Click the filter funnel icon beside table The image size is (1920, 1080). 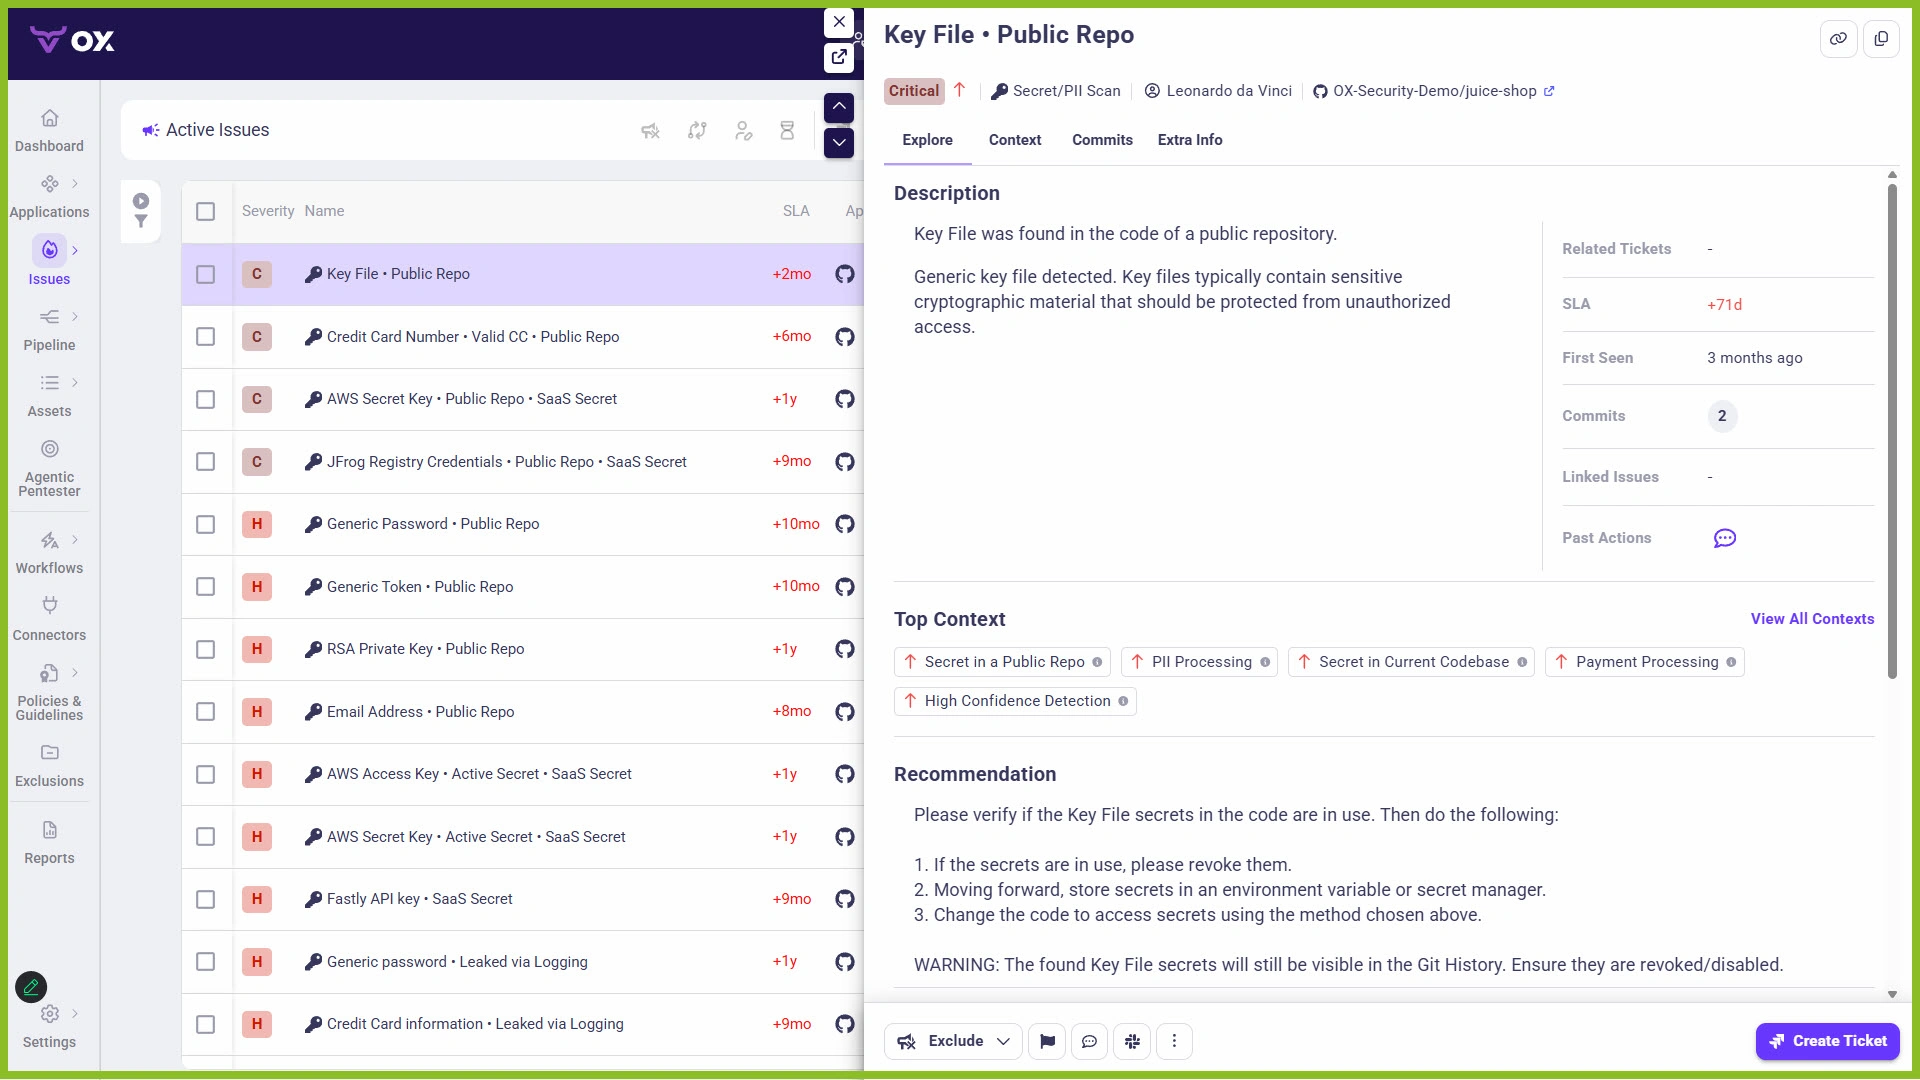tap(141, 222)
